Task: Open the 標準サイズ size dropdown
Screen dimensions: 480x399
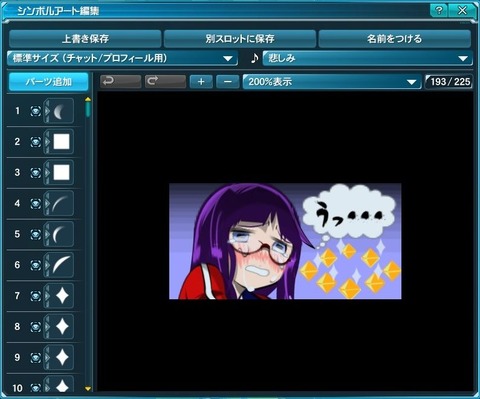Action: tap(122, 58)
